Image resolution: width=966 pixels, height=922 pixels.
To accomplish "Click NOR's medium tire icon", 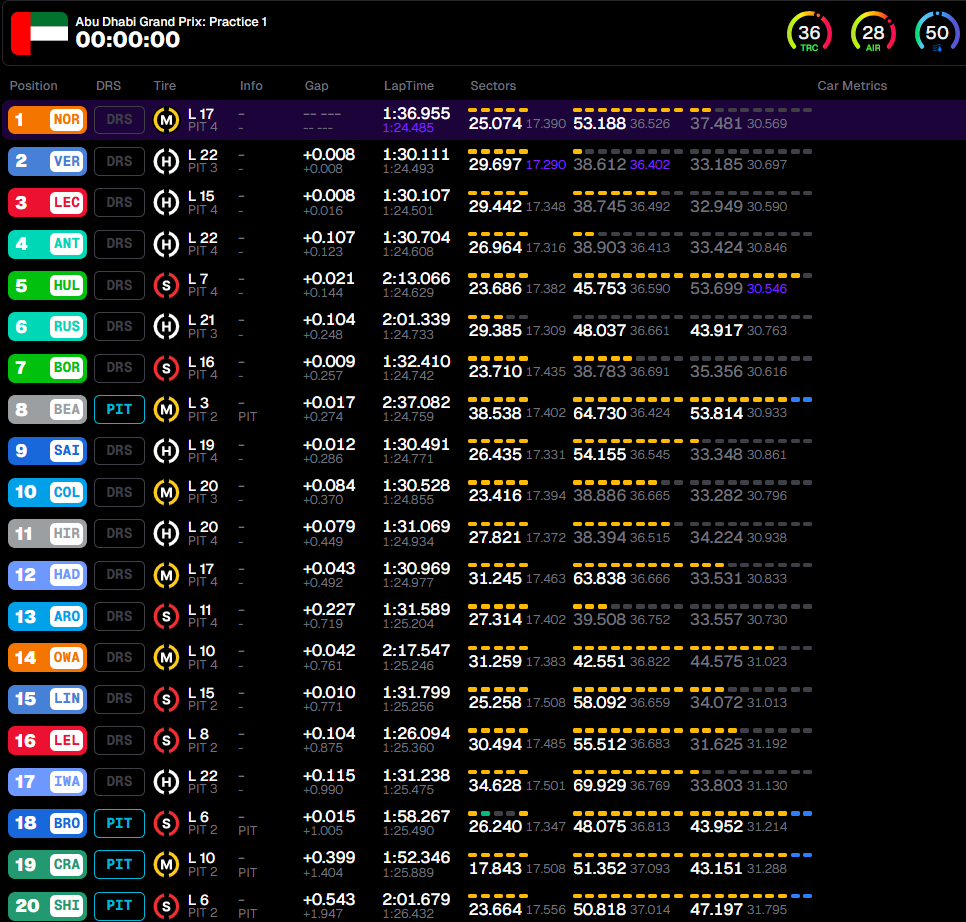I will point(166,119).
